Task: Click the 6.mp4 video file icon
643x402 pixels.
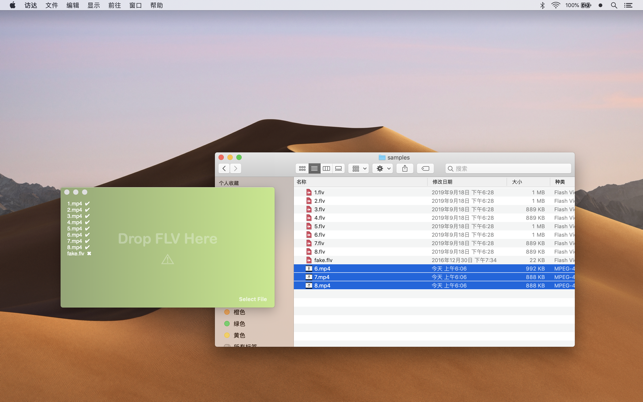Action: coord(309,269)
